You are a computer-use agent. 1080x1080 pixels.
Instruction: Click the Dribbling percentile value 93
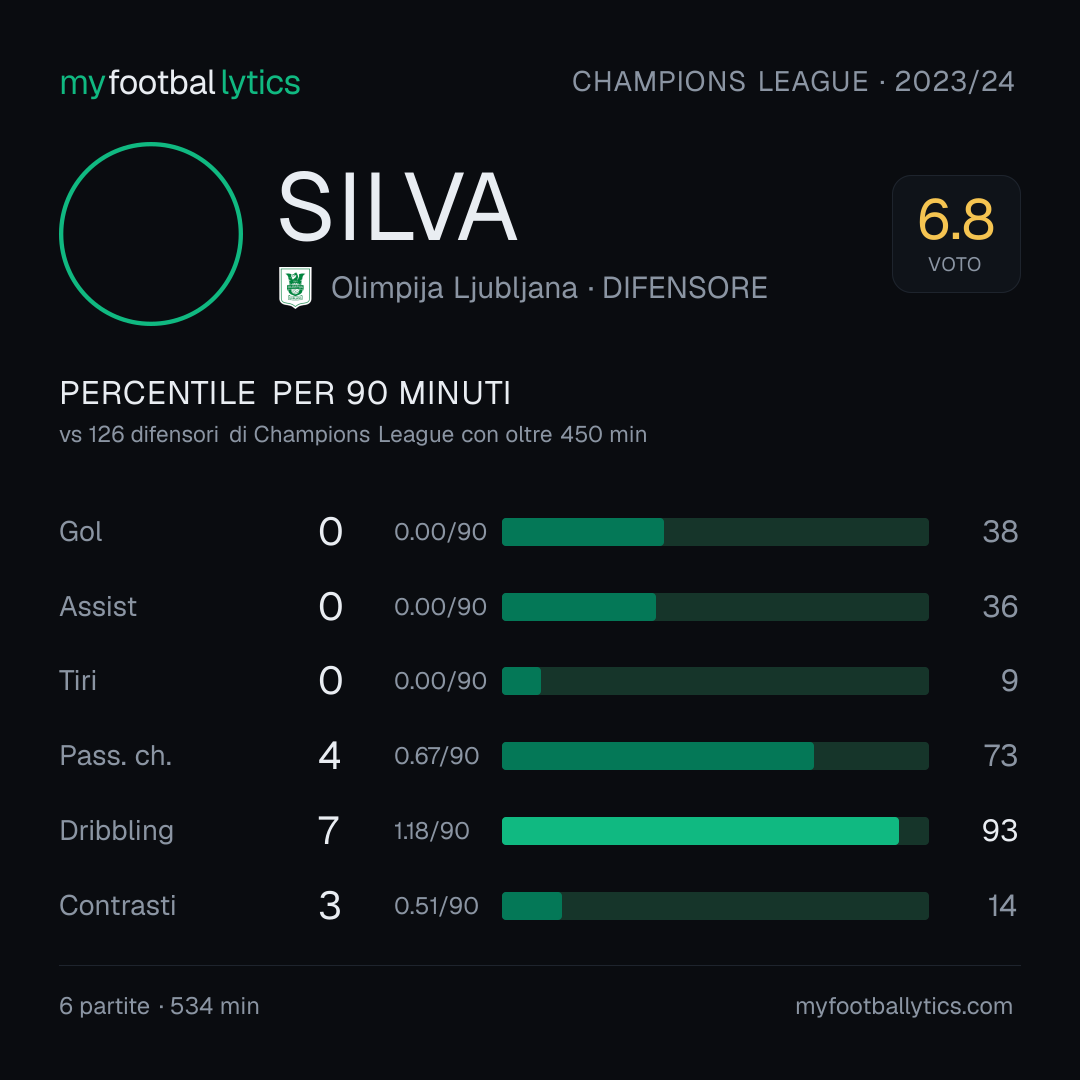[x=999, y=831]
